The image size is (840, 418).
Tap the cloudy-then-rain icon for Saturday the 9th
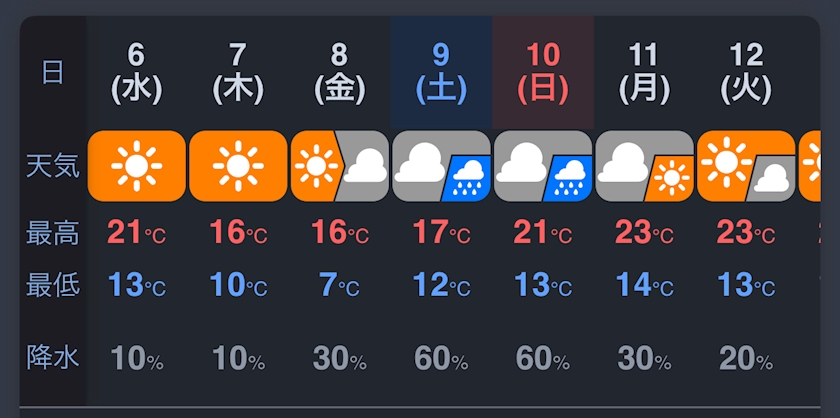(441, 165)
